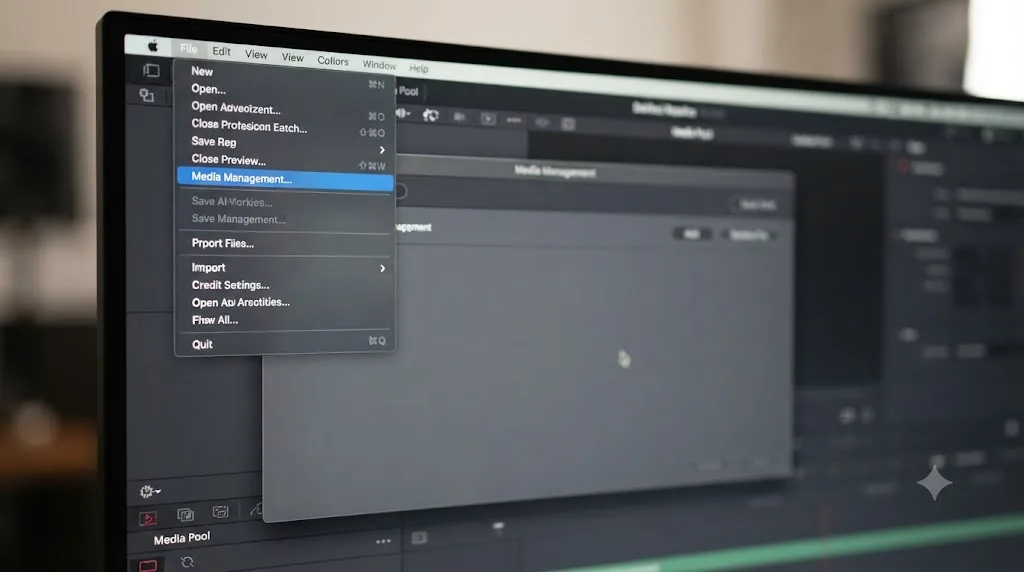Select Prport Files... menu item

[x=285, y=244]
